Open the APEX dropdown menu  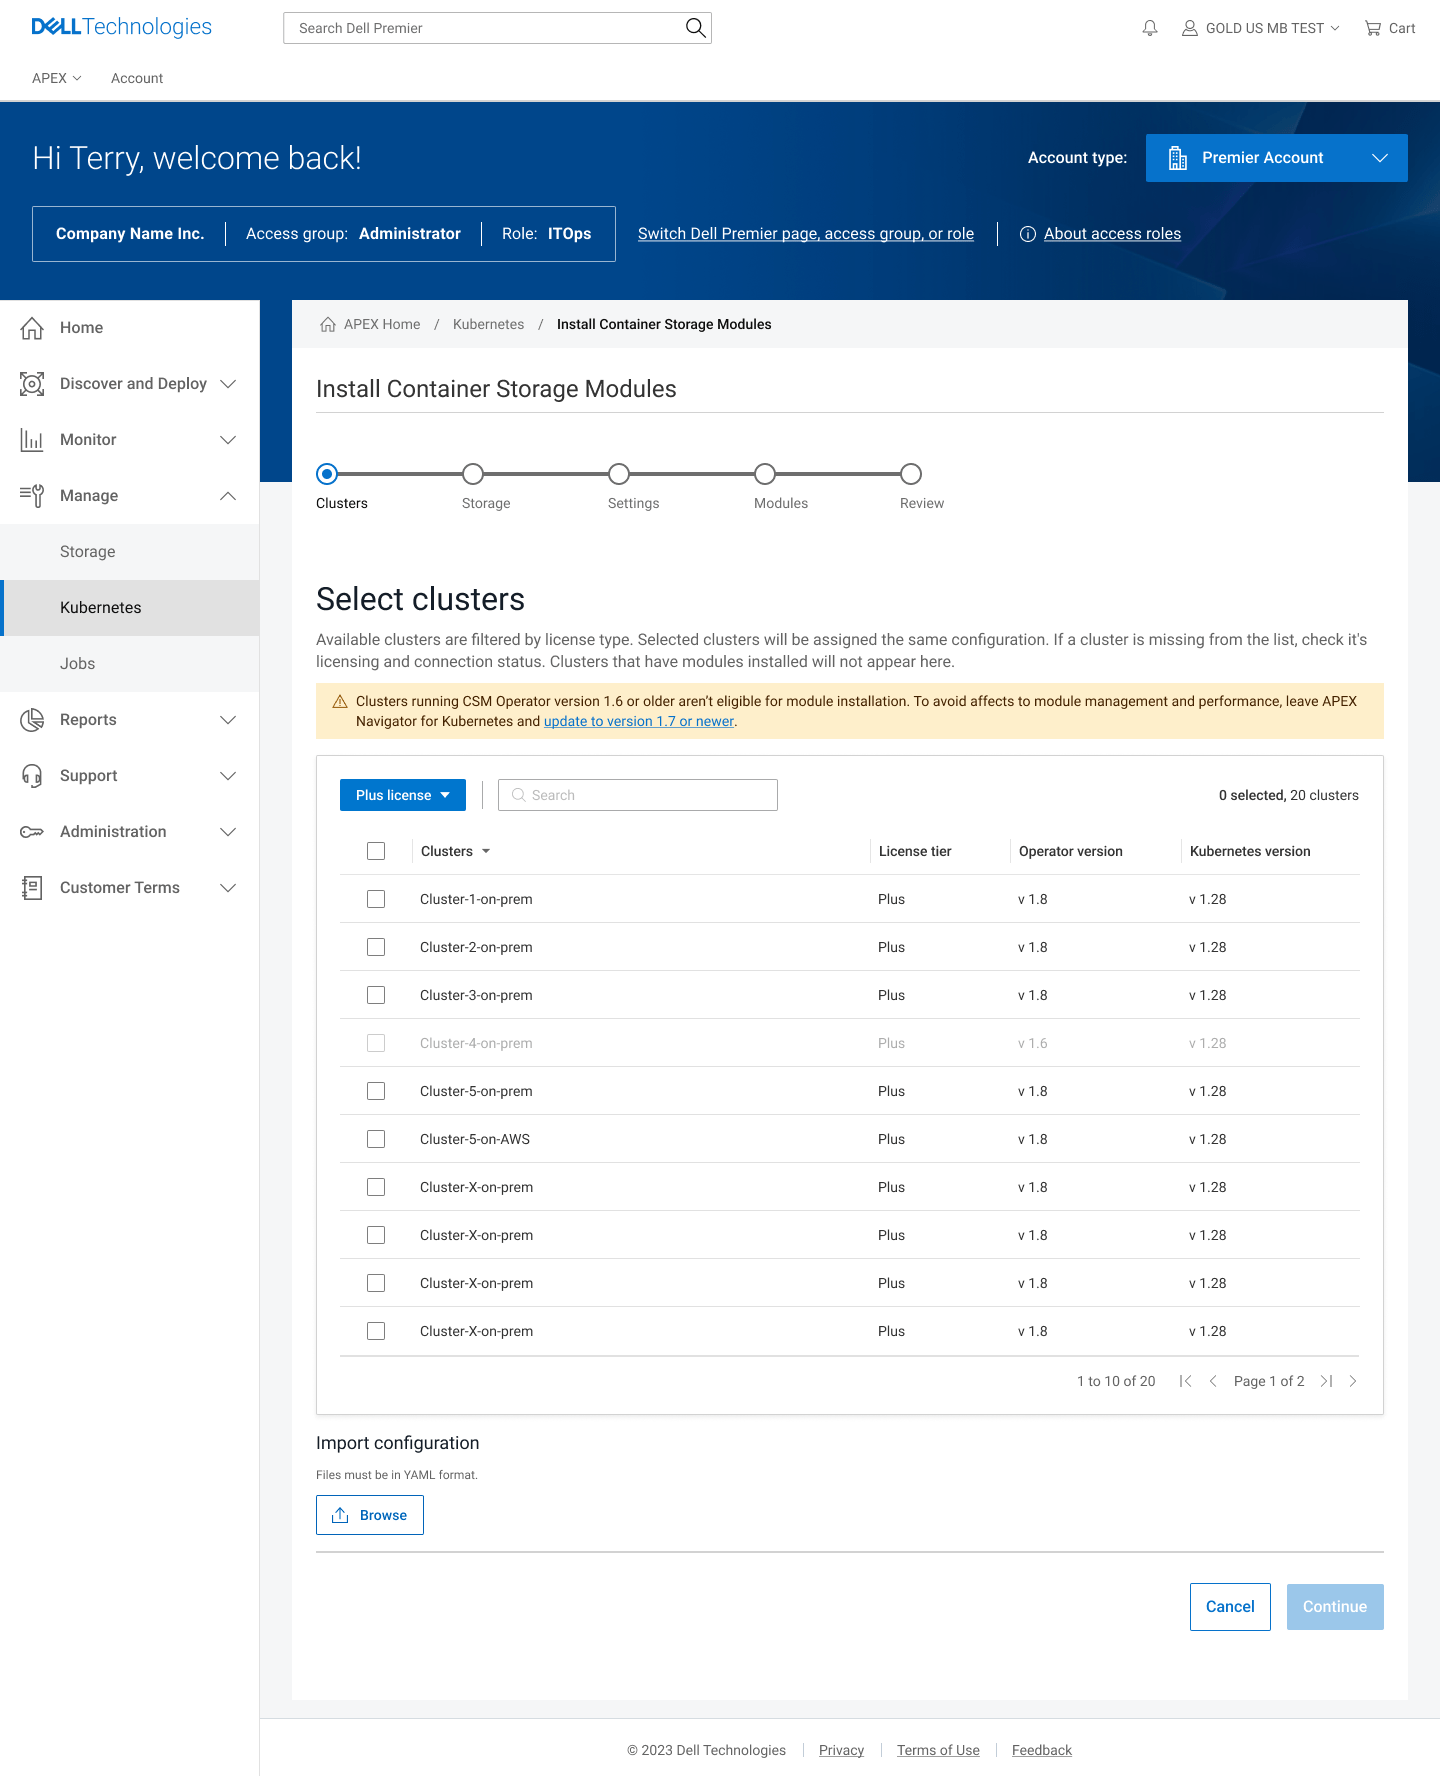(x=57, y=78)
